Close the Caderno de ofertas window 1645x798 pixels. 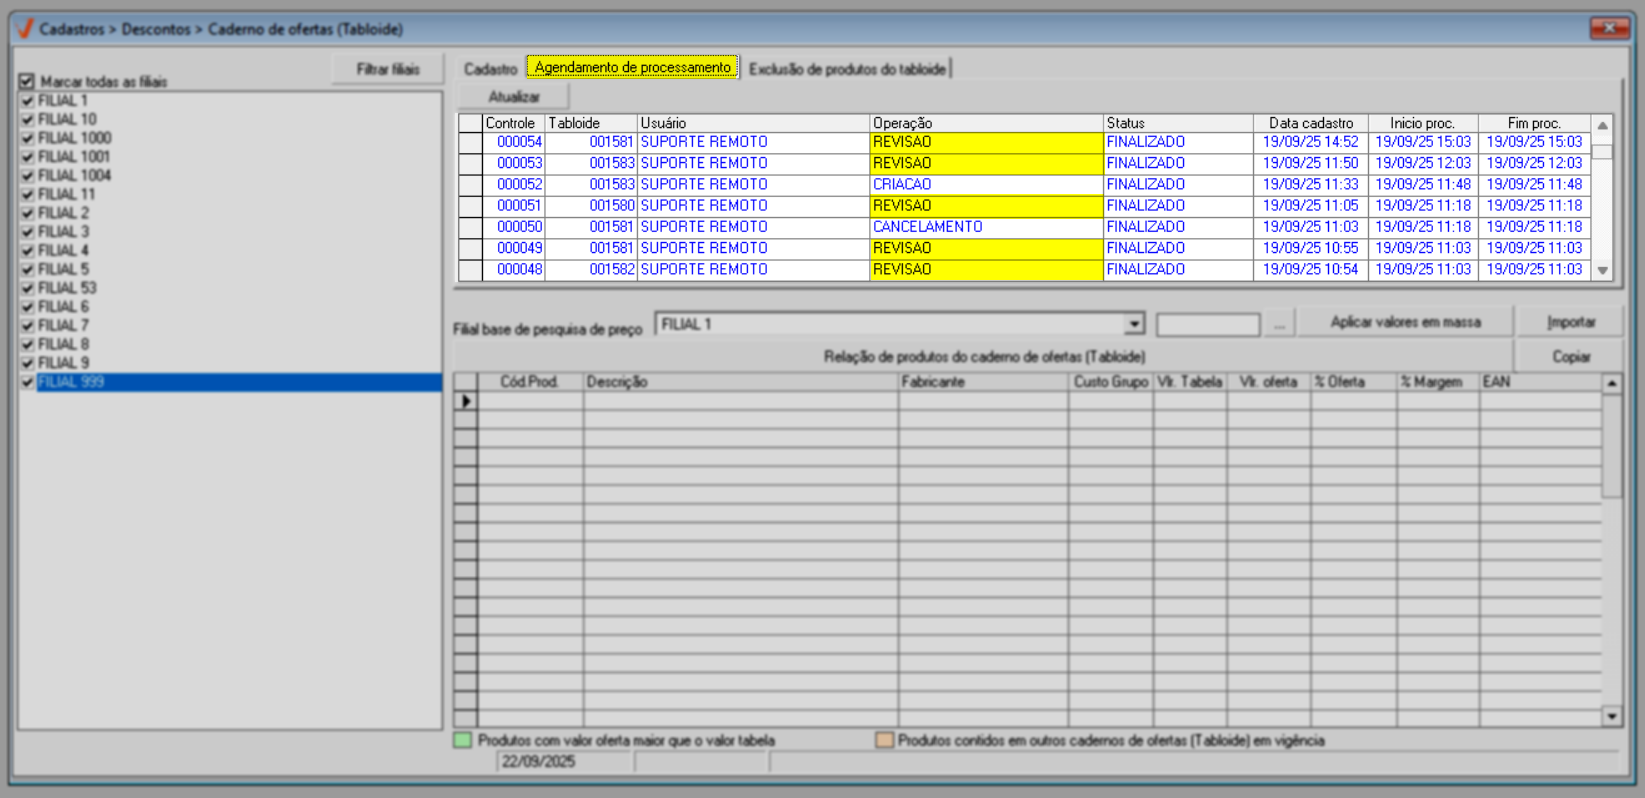coord(1608,28)
